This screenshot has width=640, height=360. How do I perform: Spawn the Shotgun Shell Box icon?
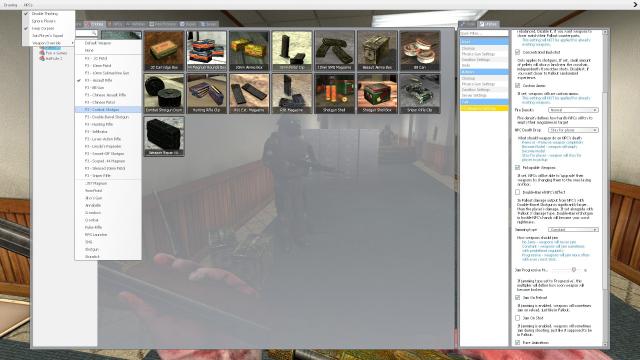[377, 93]
